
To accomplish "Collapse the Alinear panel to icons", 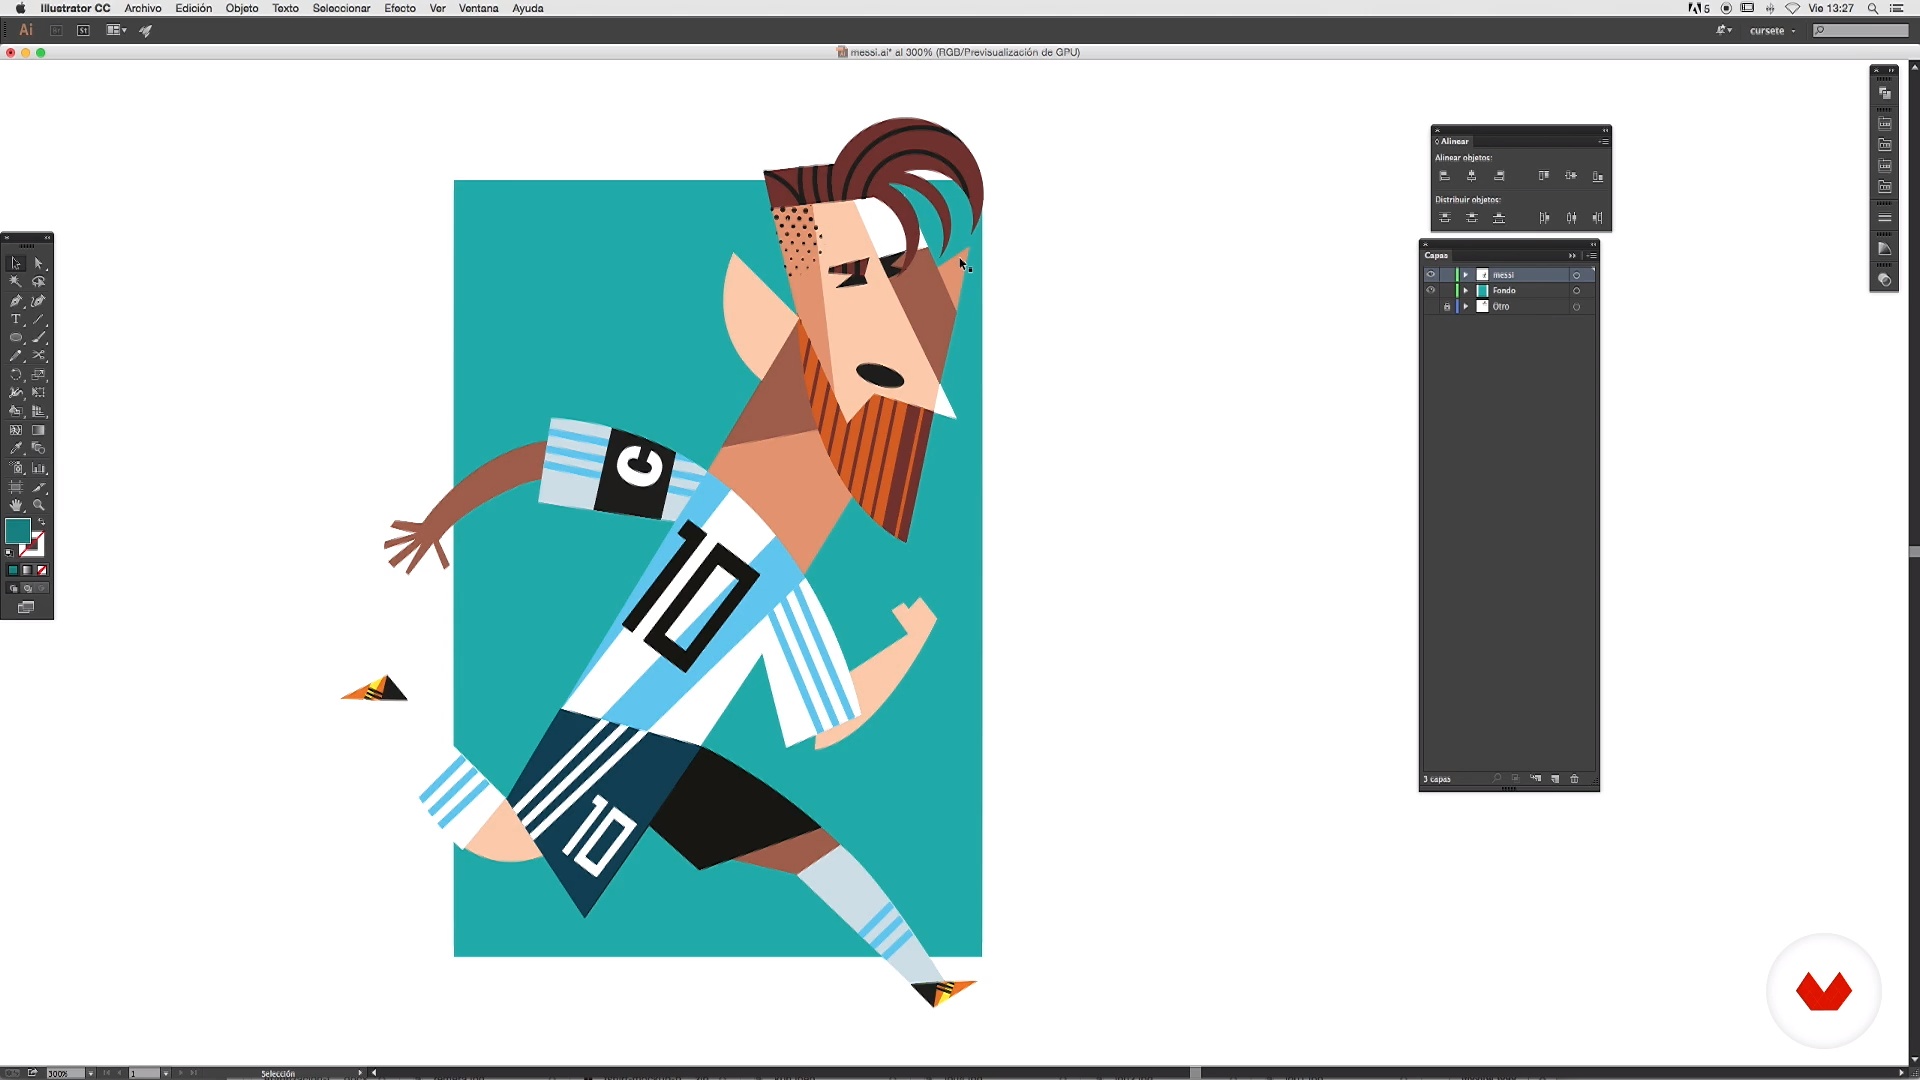I will pos(1606,130).
